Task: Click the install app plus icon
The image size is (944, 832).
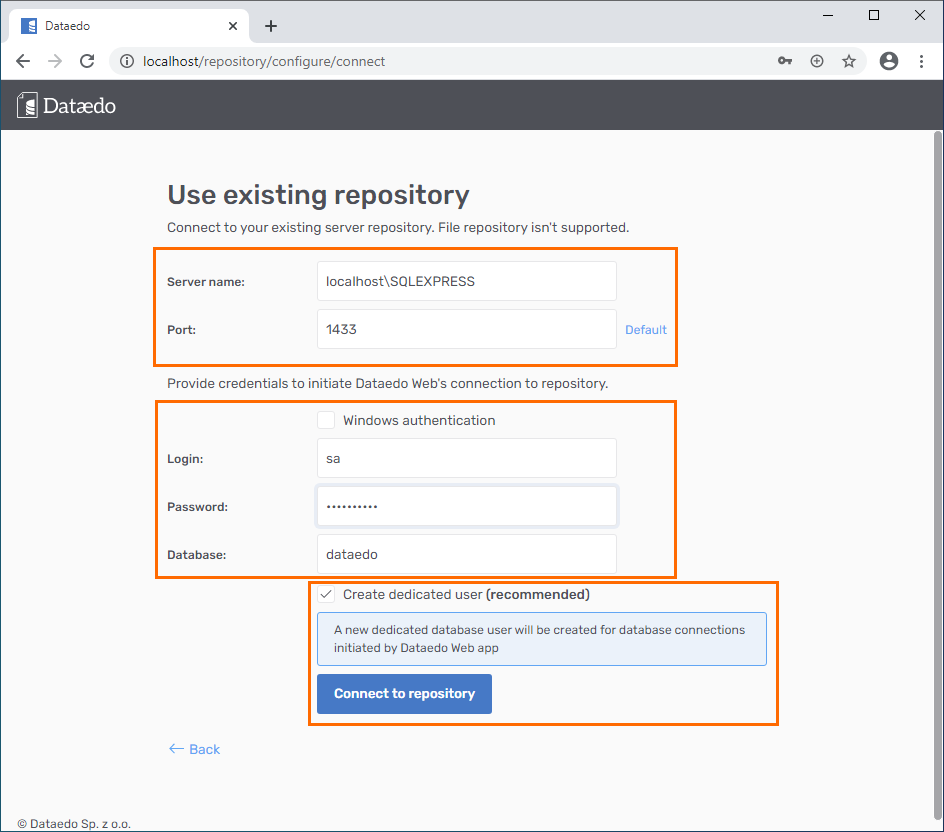Action: [817, 61]
